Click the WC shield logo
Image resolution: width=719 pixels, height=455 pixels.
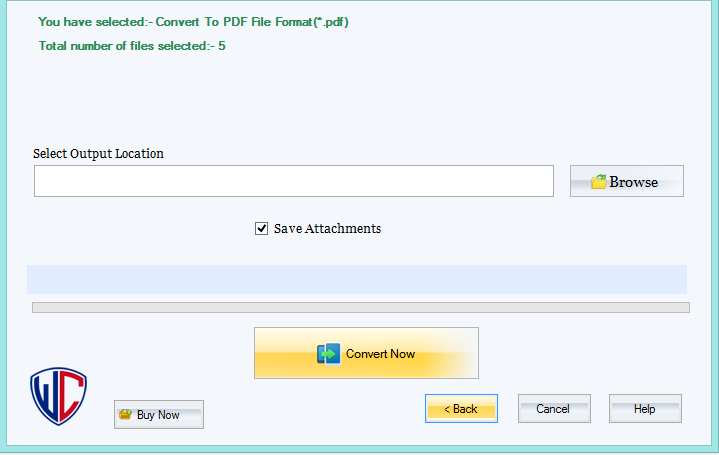point(58,396)
